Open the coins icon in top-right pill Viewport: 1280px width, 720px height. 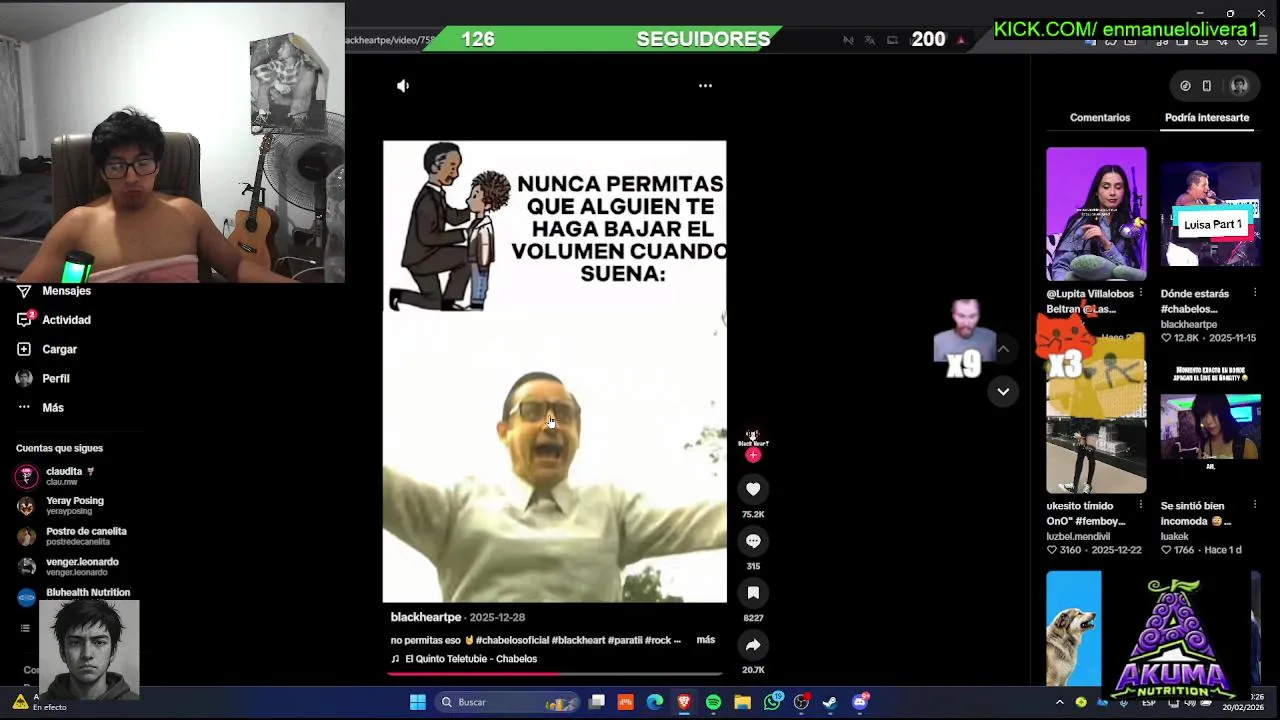click(x=1185, y=86)
